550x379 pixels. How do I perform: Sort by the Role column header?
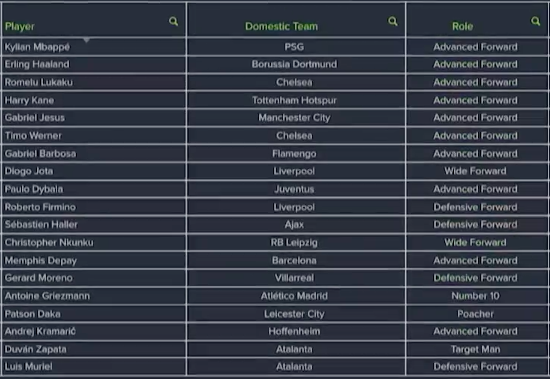pos(462,26)
